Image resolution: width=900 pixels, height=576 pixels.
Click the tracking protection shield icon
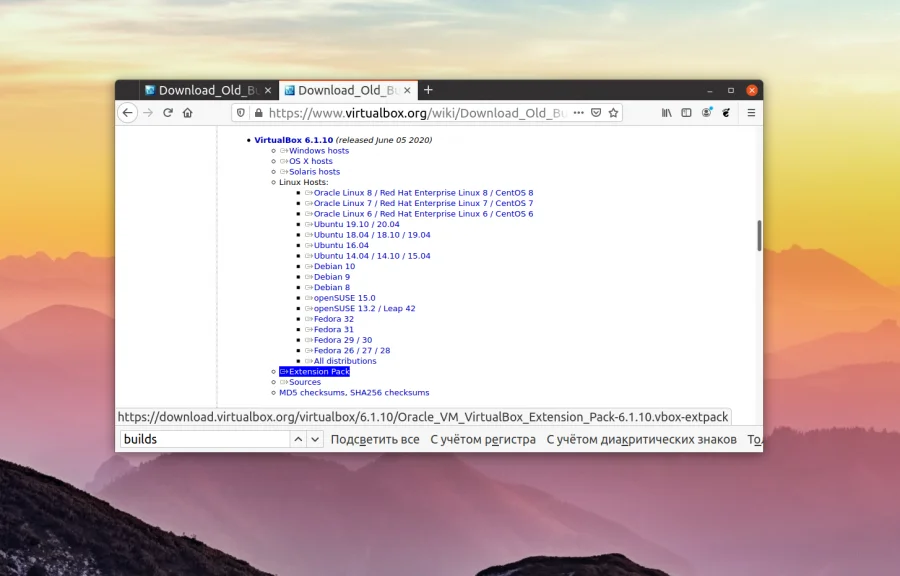click(238, 112)
